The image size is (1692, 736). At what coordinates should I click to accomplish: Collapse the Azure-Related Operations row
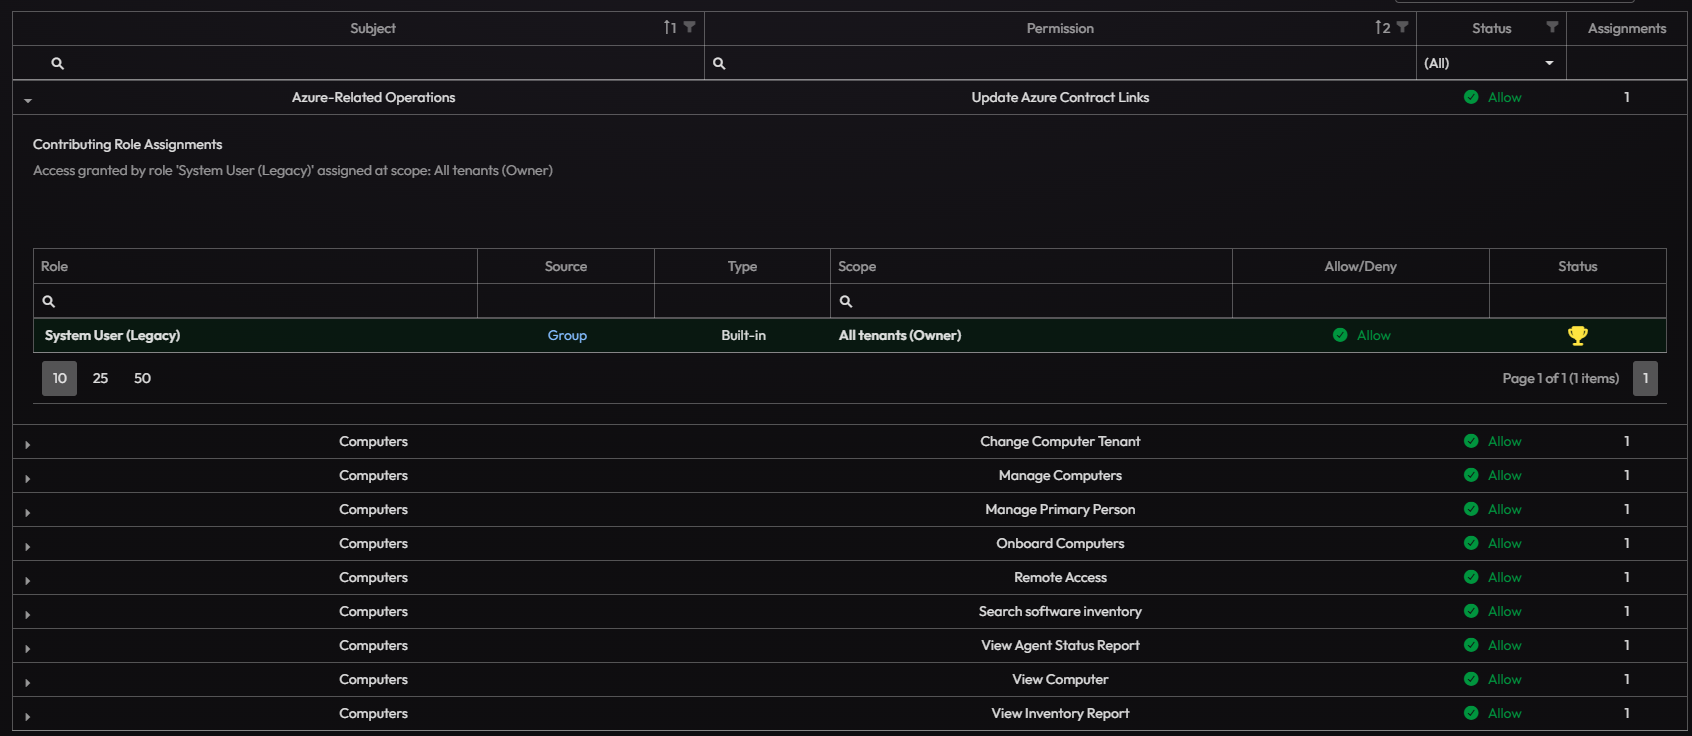tap(28, 100)
